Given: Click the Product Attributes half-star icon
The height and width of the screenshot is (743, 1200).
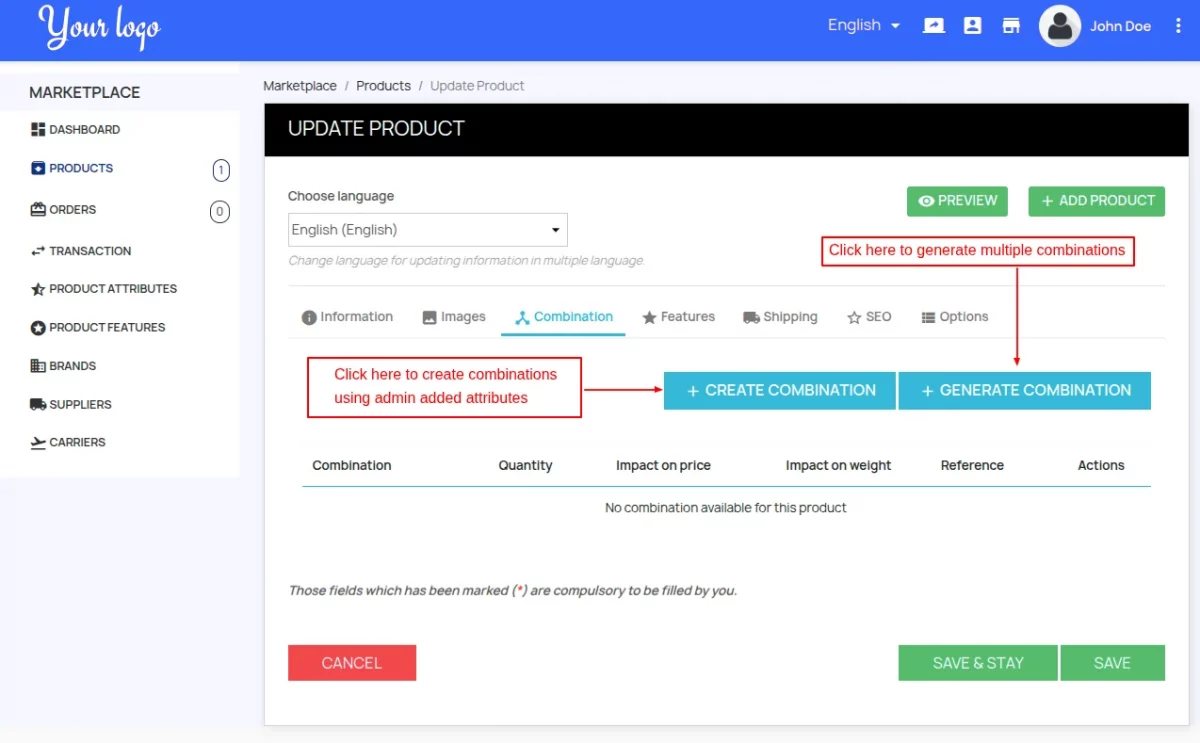Looking at the screenshot, I should click(x=38, y=289).
